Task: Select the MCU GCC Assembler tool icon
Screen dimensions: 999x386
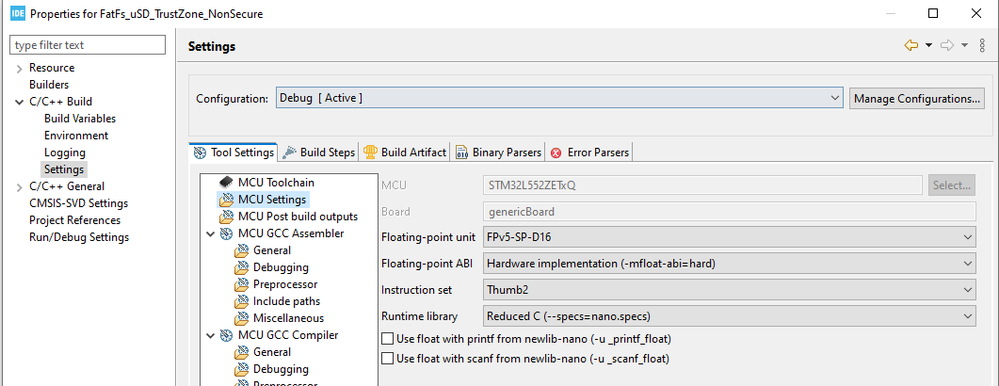Action: click(226, 234)
